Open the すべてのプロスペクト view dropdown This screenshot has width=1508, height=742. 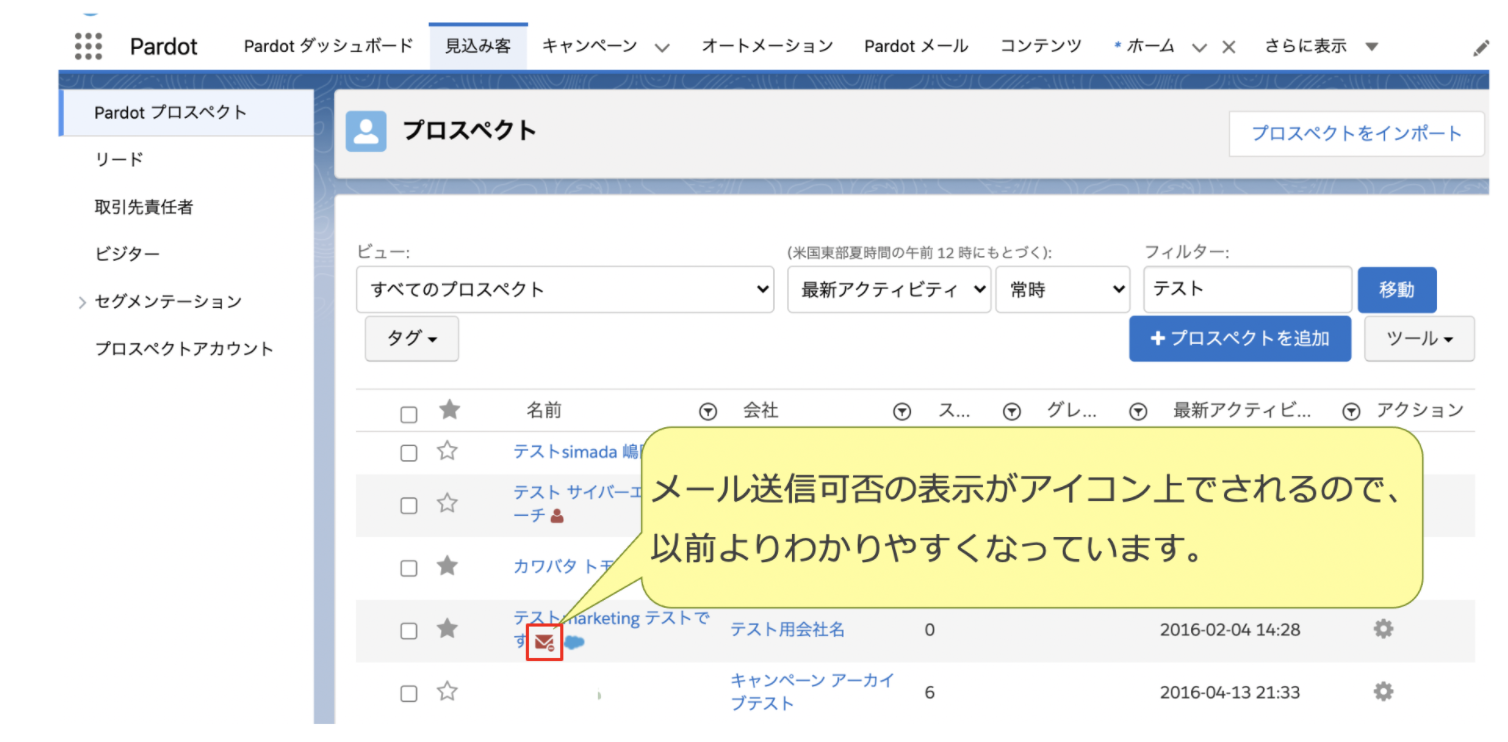point(565,289)
